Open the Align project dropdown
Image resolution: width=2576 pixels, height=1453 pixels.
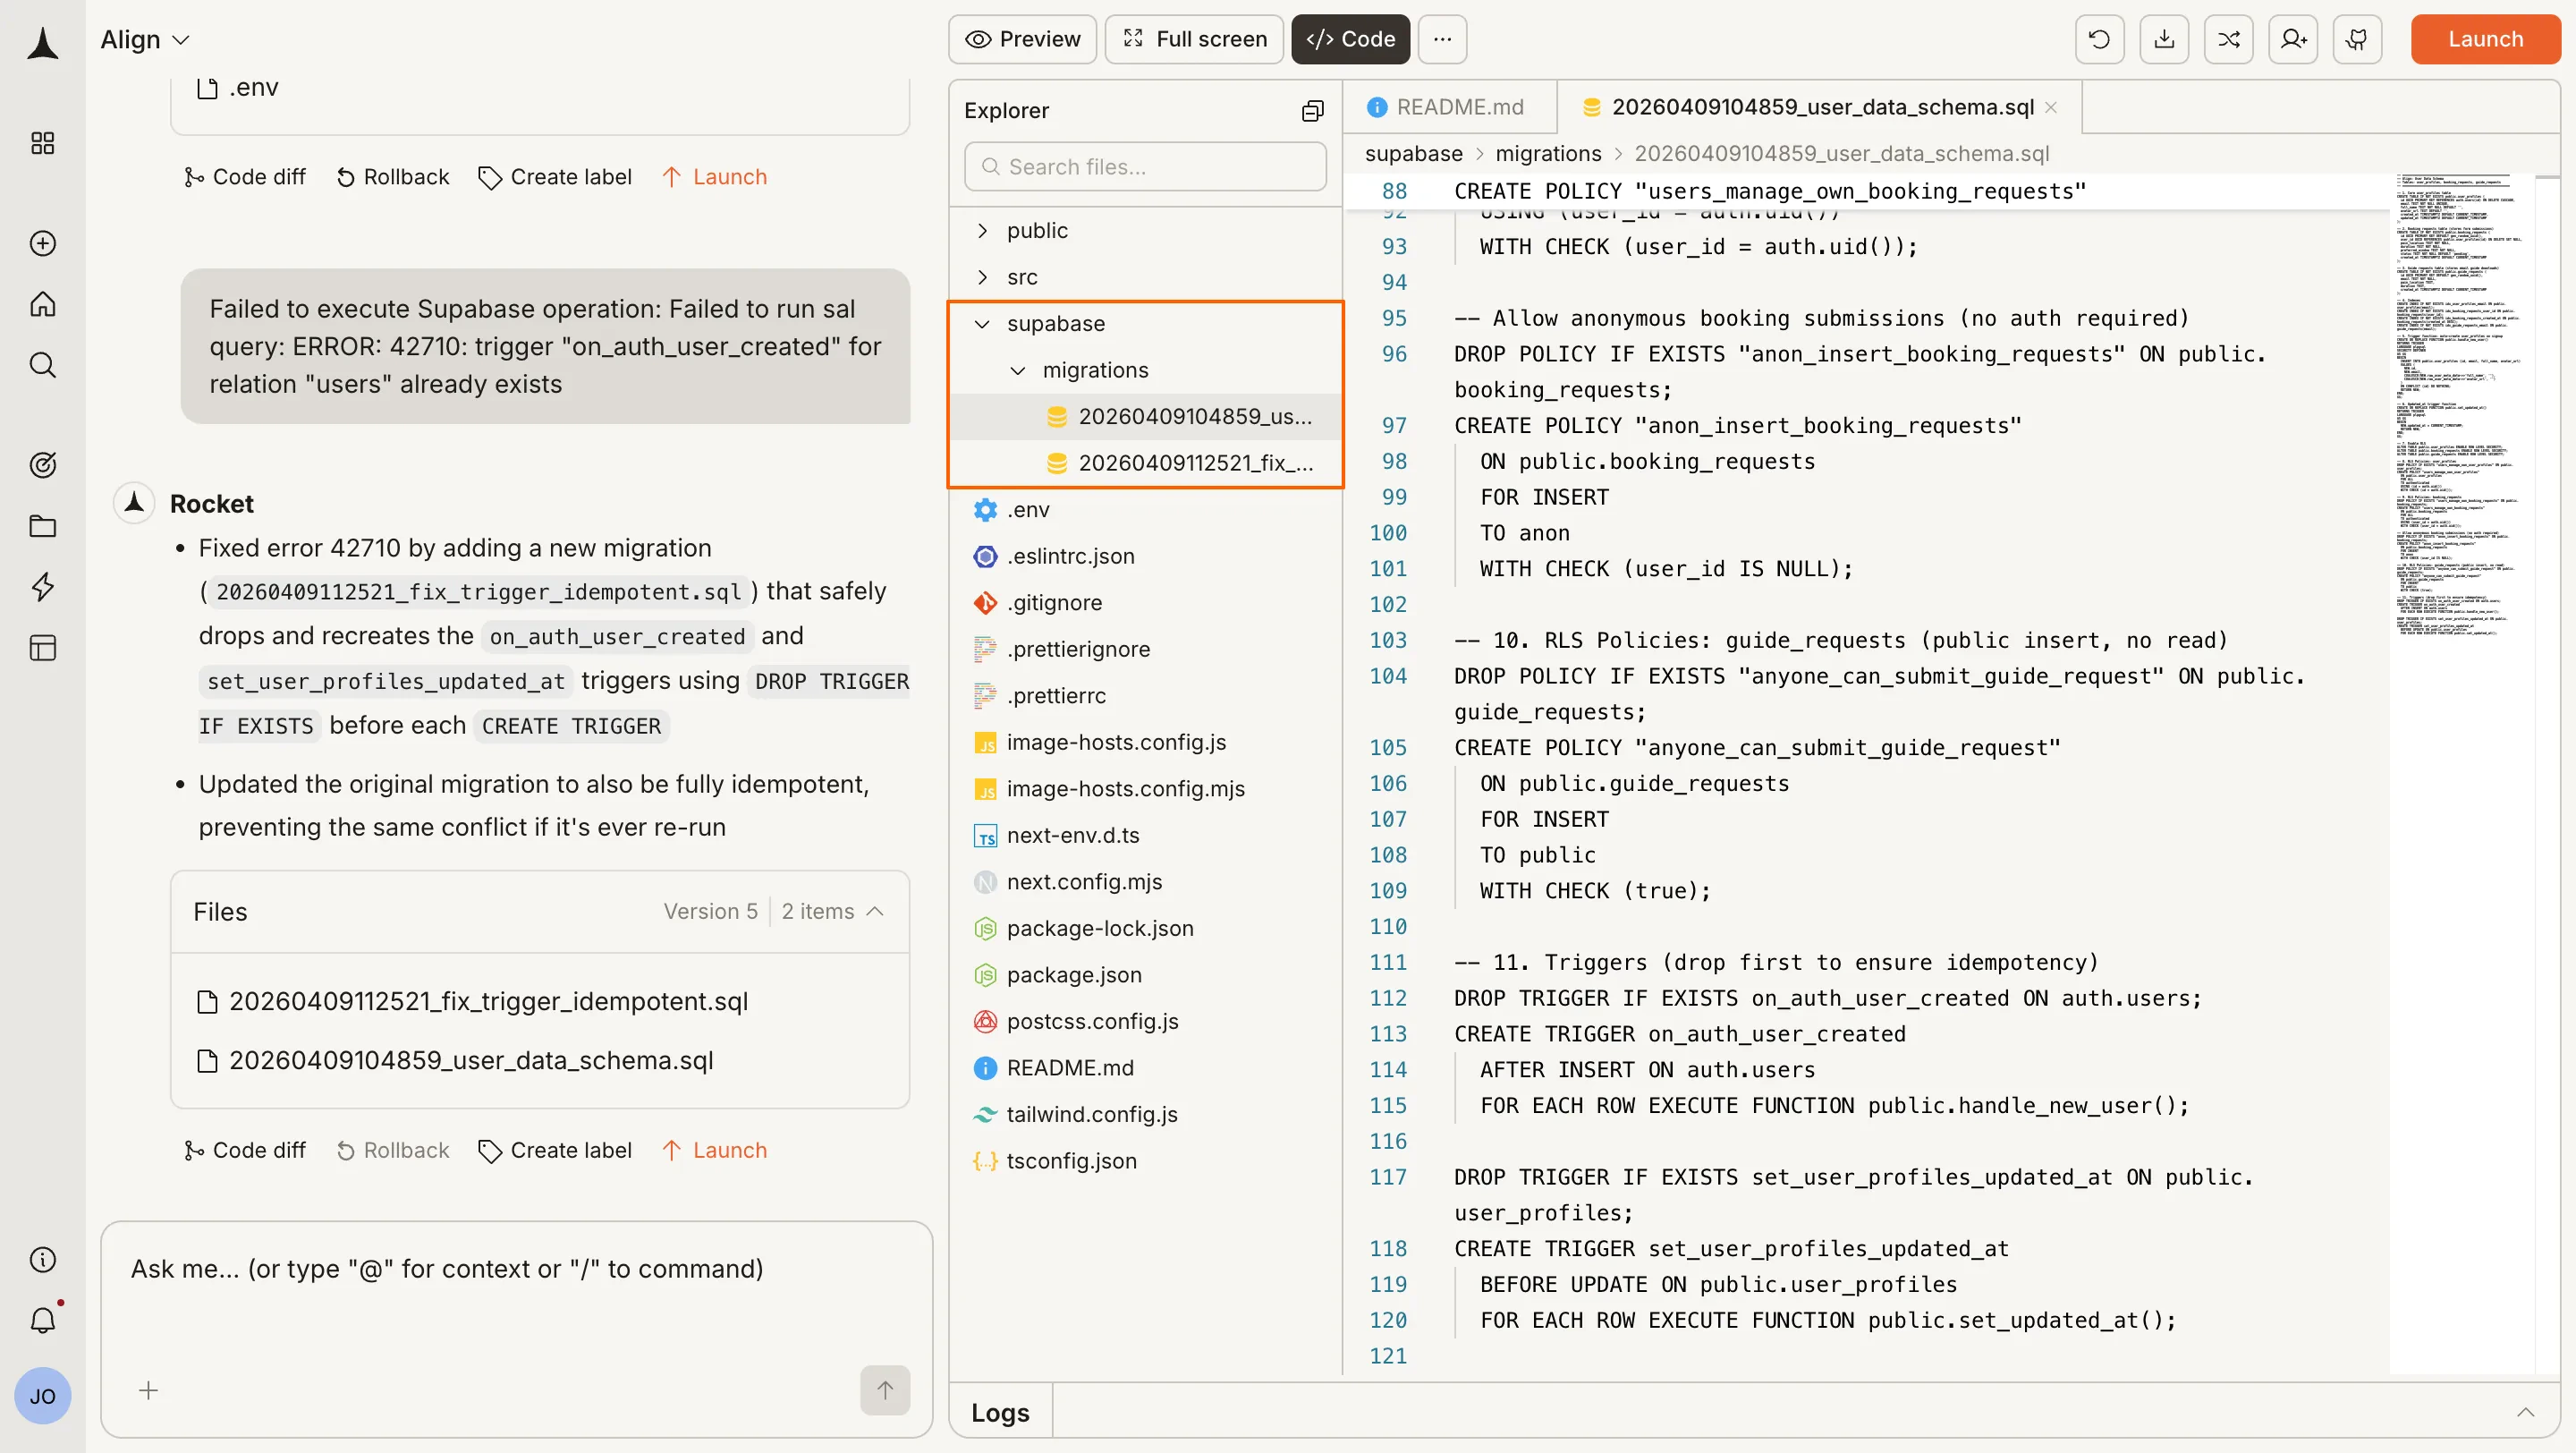click(x=145, y=39)
